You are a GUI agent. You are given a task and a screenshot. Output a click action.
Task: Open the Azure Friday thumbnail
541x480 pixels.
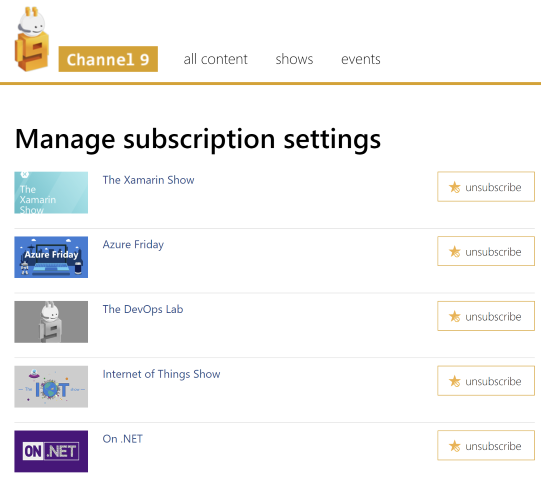[51, 257]
